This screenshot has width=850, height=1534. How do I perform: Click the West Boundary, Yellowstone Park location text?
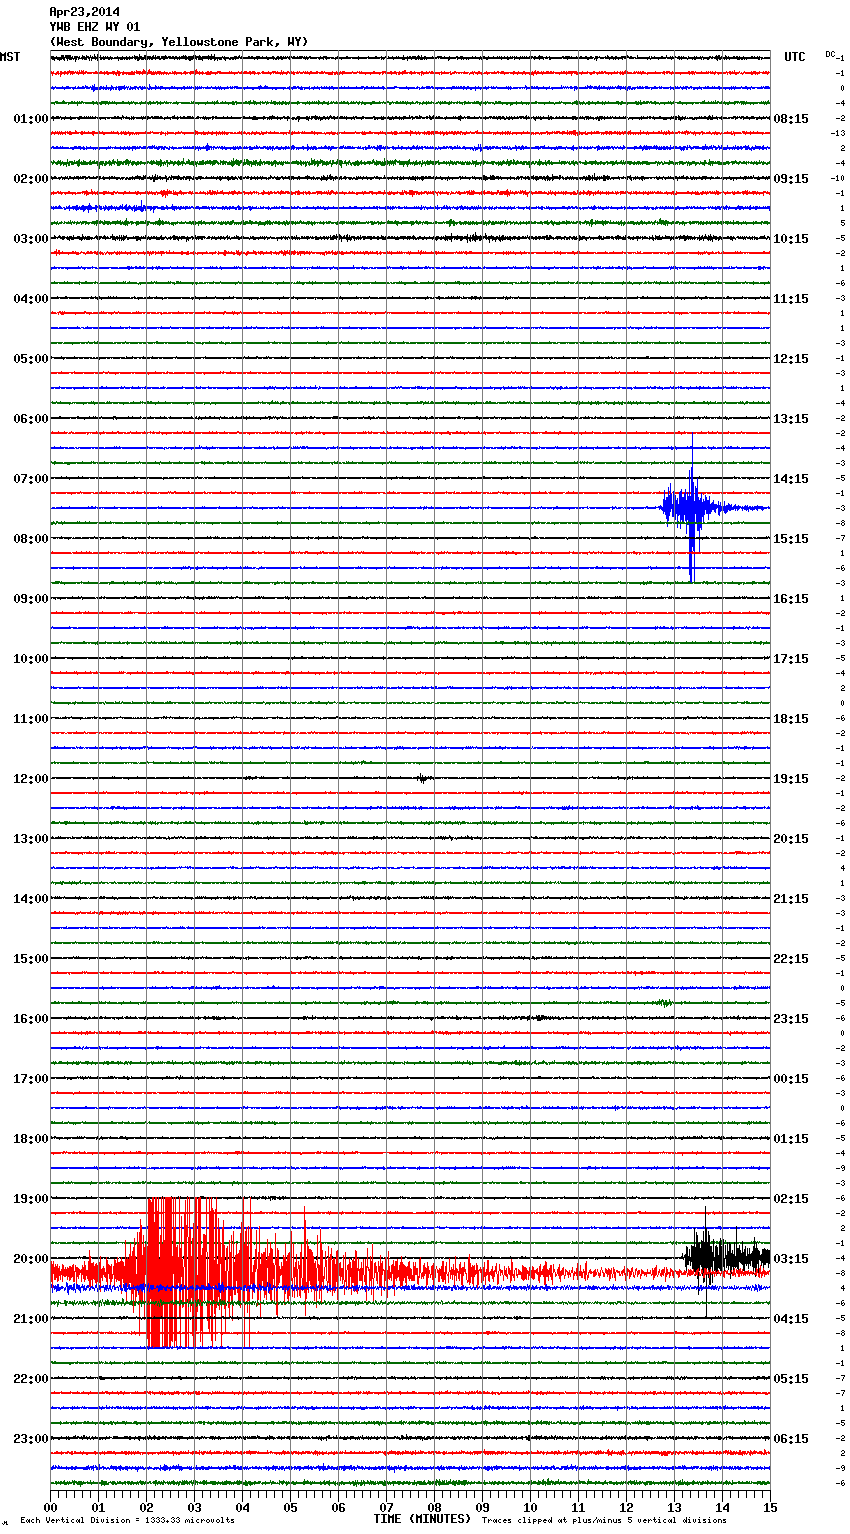pos(178,42)
